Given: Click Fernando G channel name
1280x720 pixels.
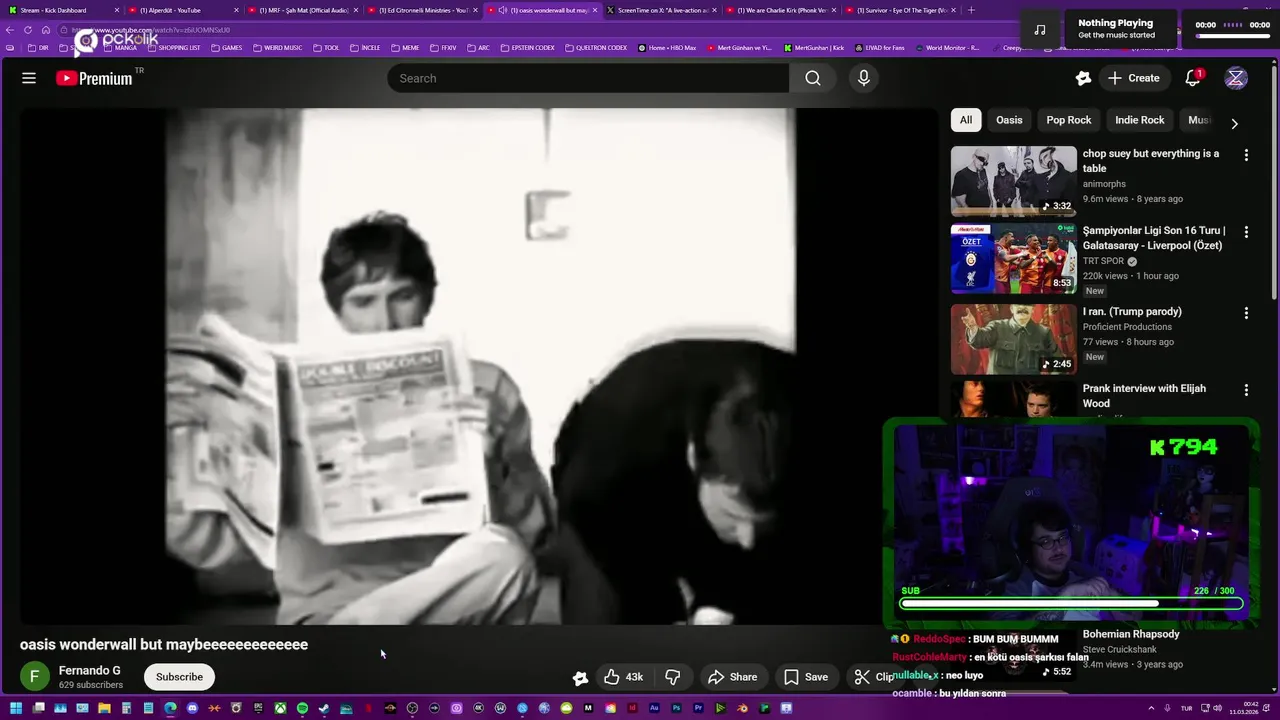Looking at the screenshot, I should [90, 670].
